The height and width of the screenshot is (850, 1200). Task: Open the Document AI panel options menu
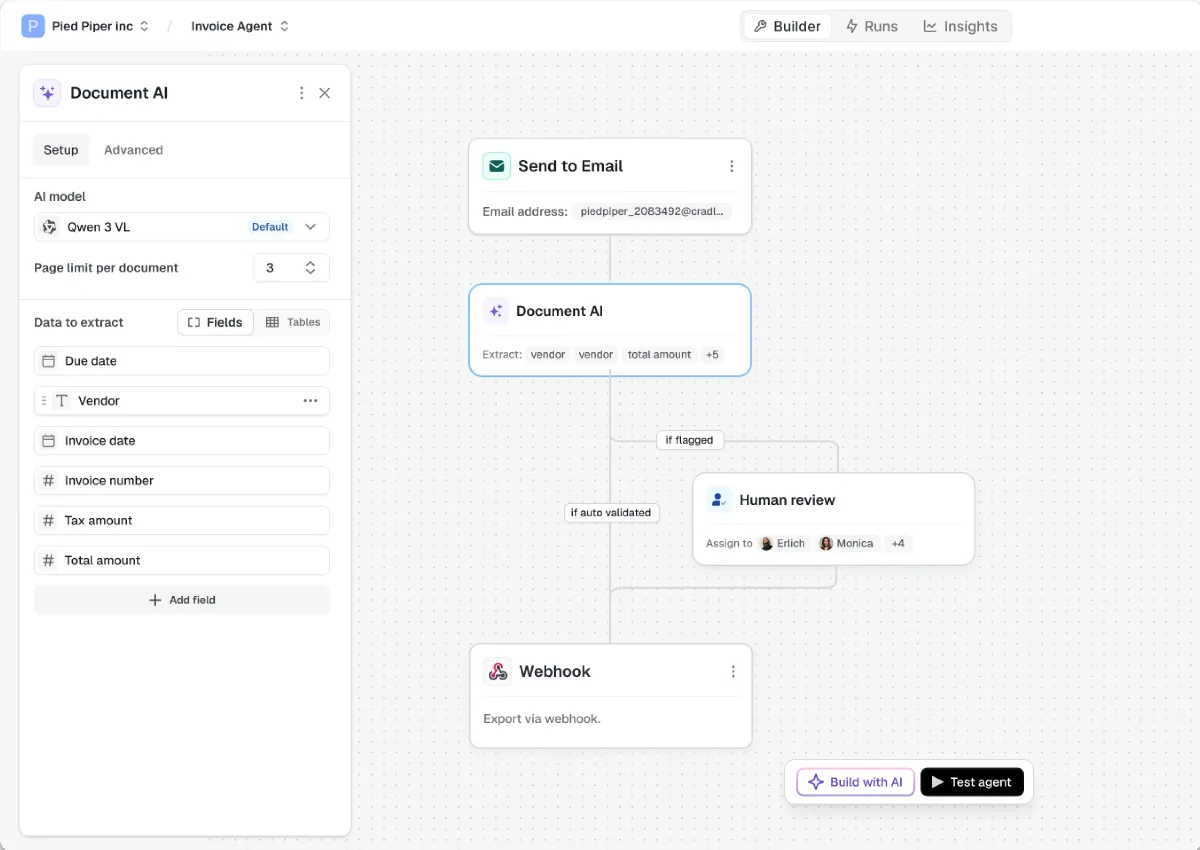click(x=302, y=93)
